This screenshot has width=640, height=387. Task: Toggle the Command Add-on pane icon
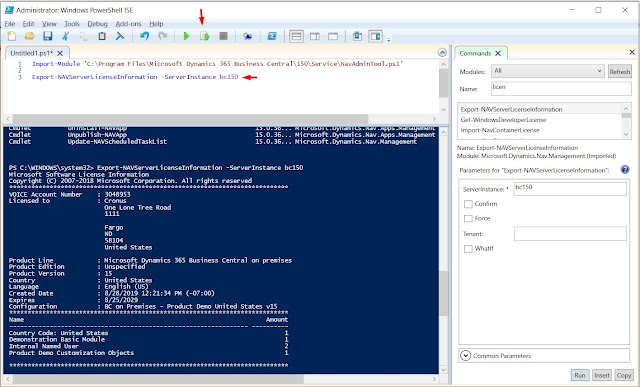376,36
